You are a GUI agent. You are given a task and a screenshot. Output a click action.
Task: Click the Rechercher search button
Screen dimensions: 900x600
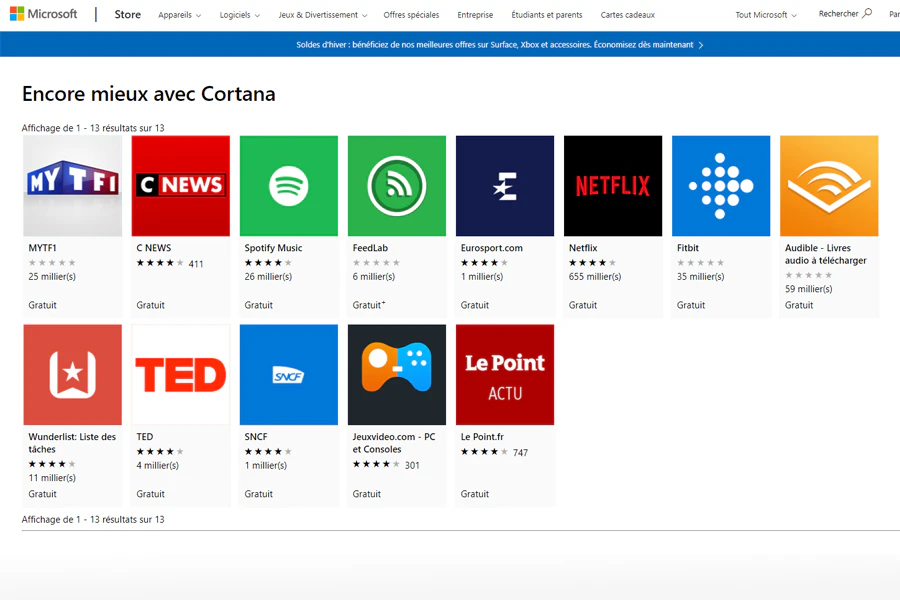(x=845, y=14)
